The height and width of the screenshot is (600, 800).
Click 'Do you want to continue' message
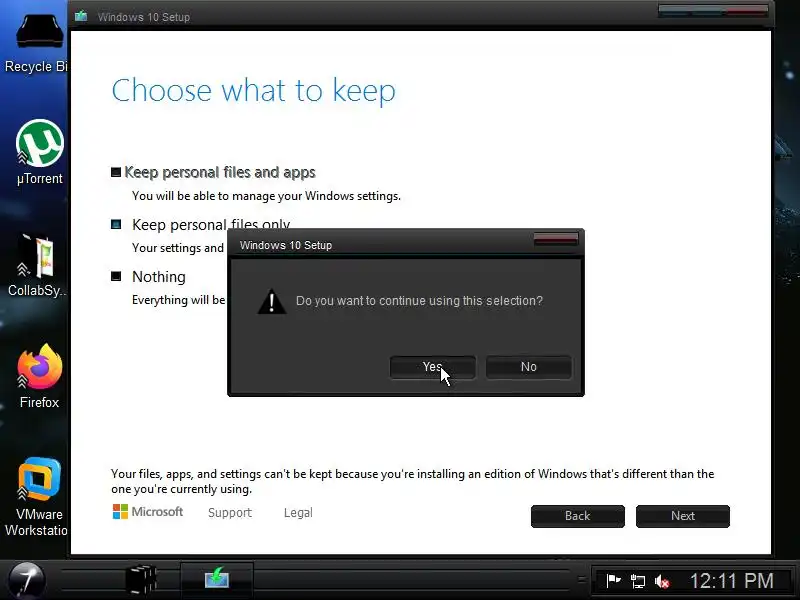point(419,301)
